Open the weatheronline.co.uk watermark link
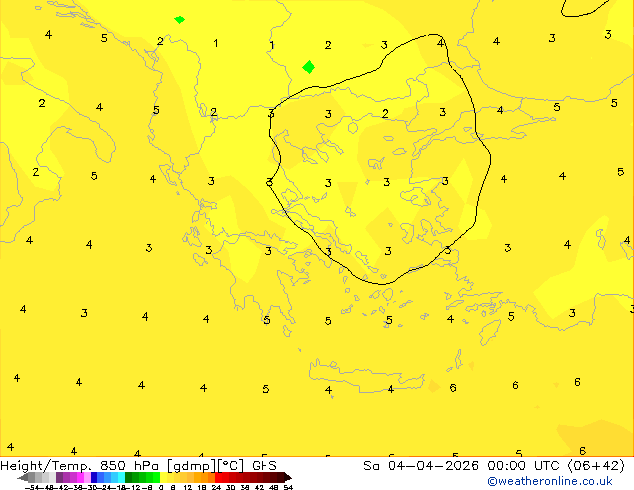Screen dimensions: 634x490 (549, 481)
